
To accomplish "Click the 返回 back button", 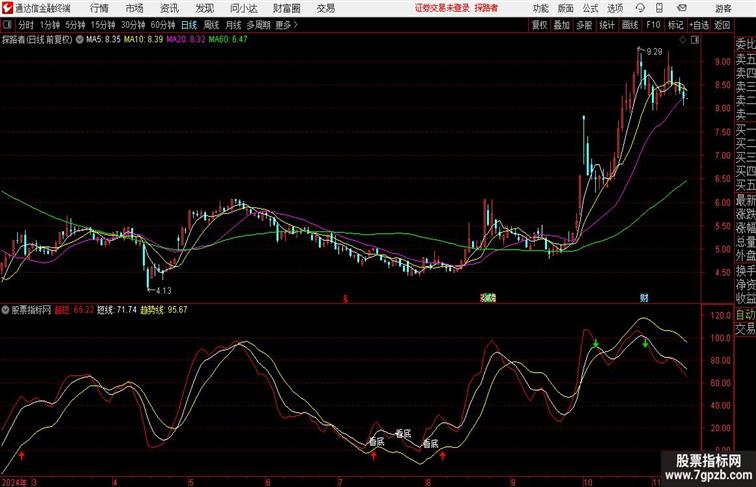I will tap(722, 25).
